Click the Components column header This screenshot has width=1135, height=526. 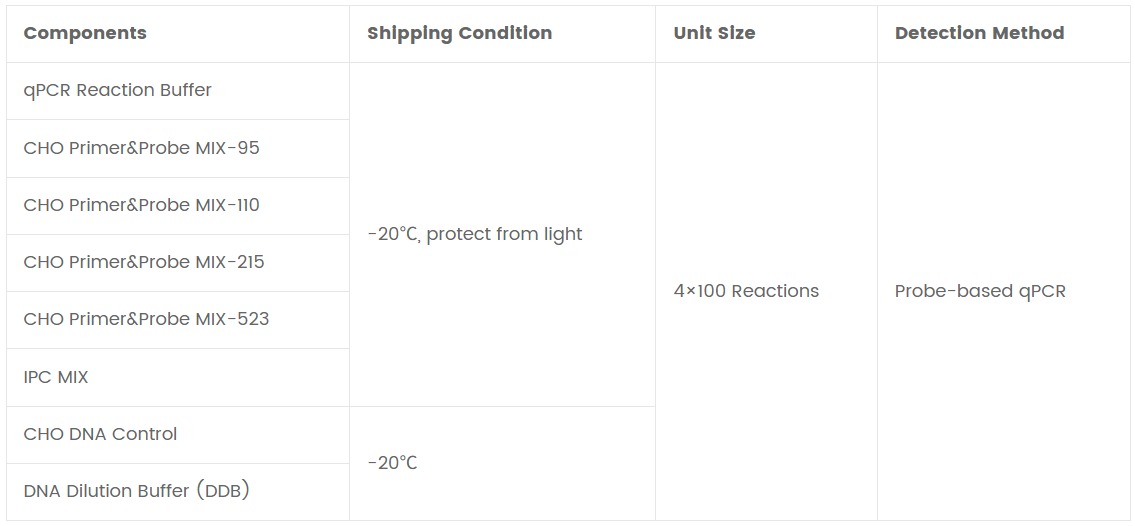pos(85,33)
